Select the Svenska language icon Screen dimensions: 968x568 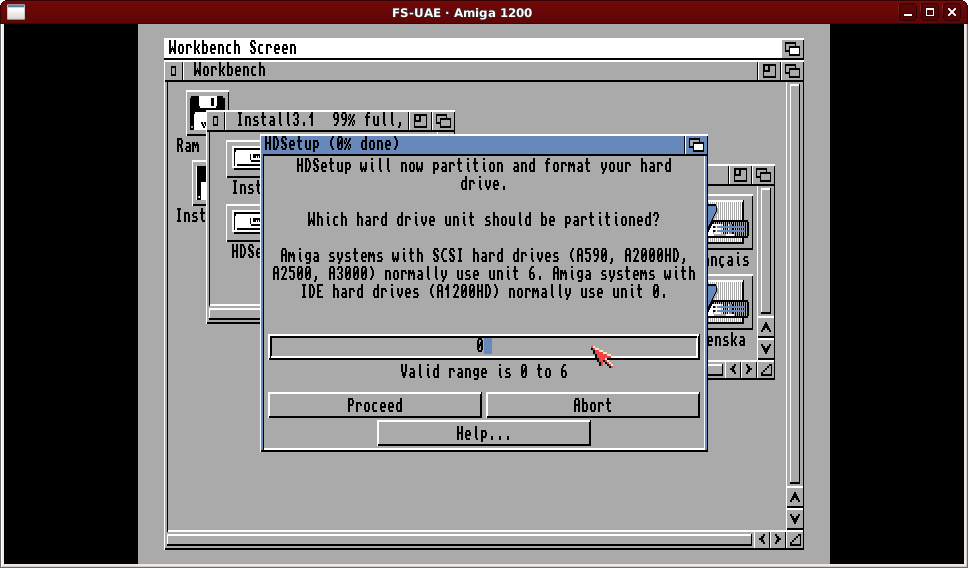729,304
